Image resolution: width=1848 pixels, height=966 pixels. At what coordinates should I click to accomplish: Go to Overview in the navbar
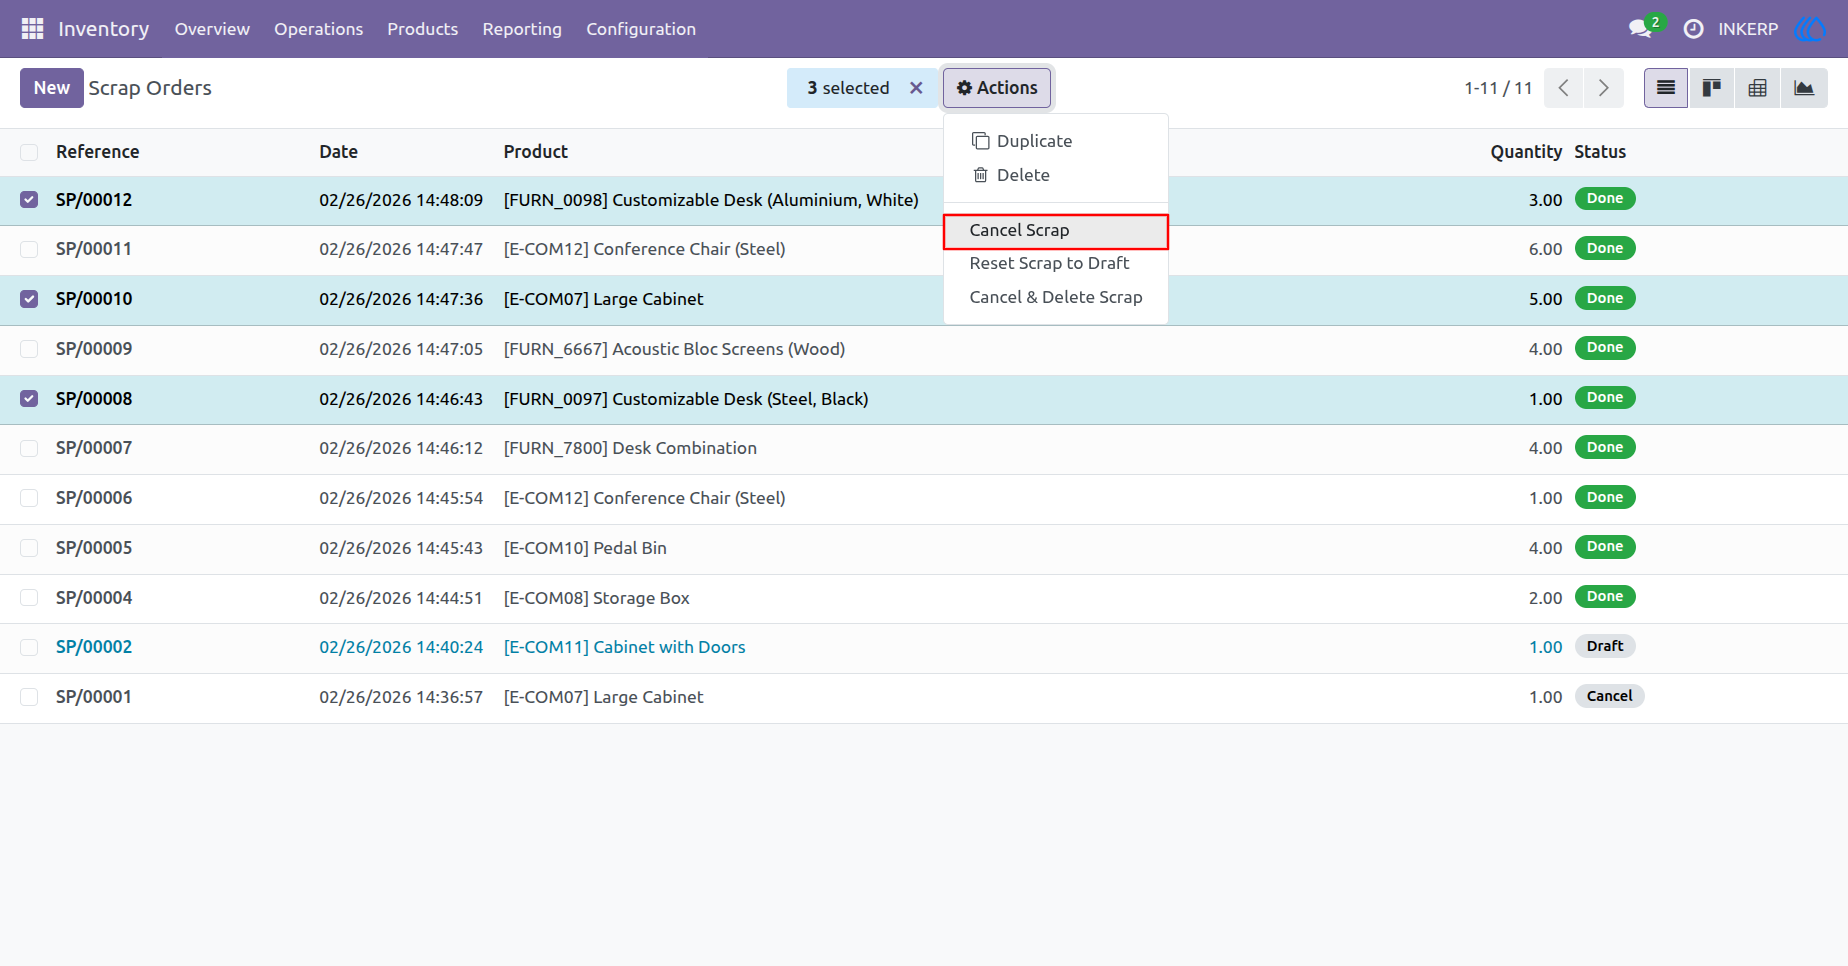[x=212, y=29]
